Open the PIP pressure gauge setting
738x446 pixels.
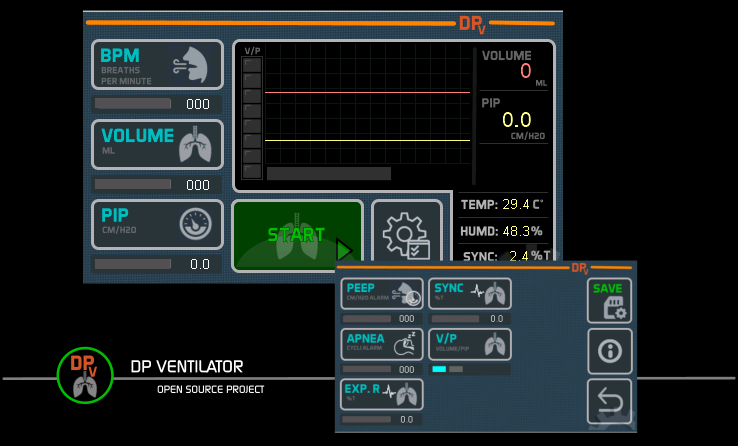[x=157, y=224]
